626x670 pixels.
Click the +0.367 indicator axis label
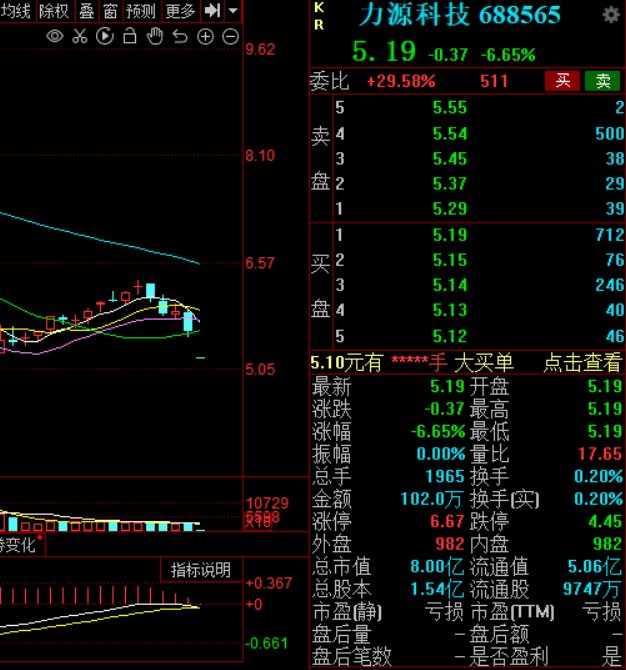[x=269, y=583]
